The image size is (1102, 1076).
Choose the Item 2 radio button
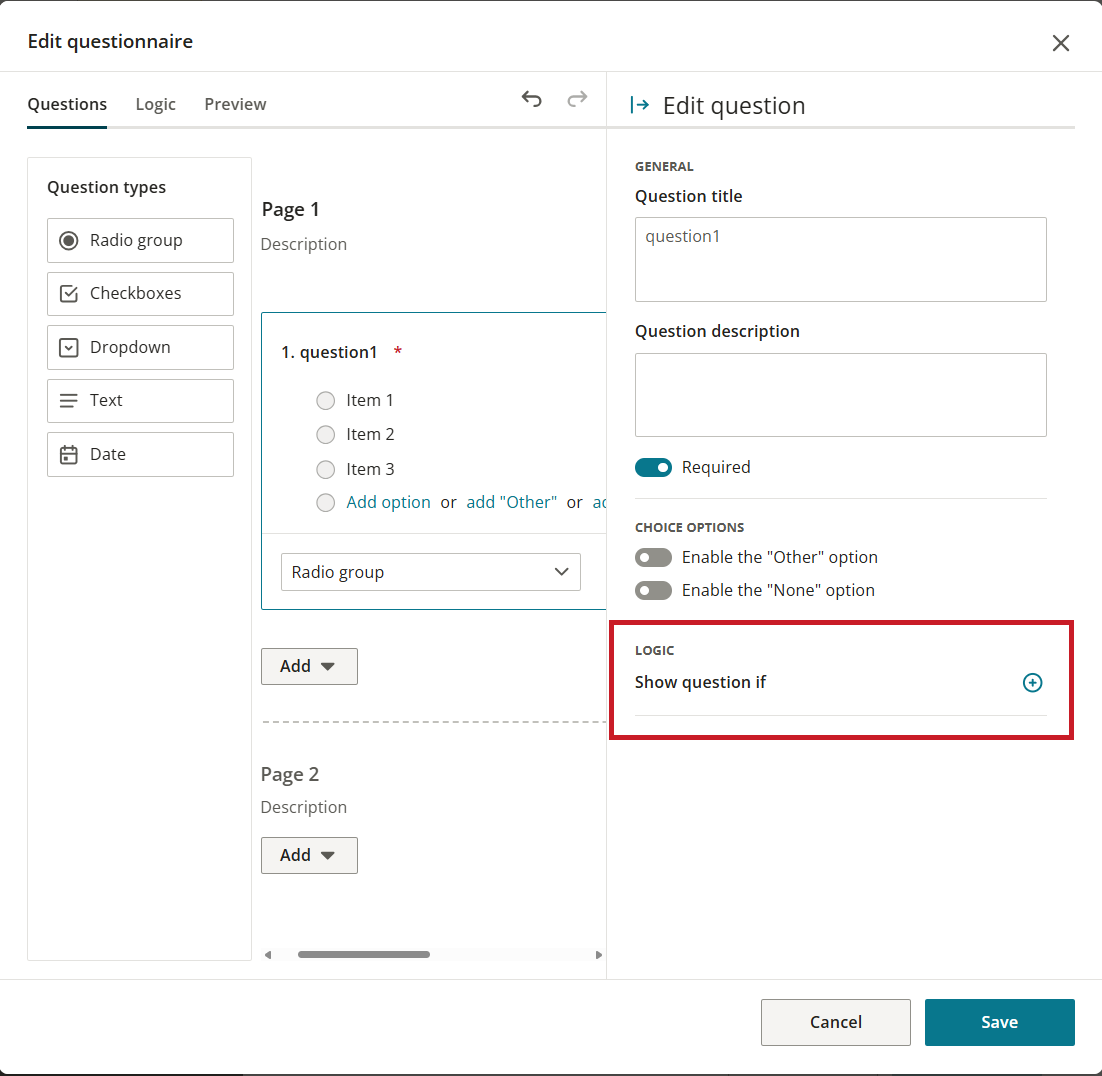point(325,434)
